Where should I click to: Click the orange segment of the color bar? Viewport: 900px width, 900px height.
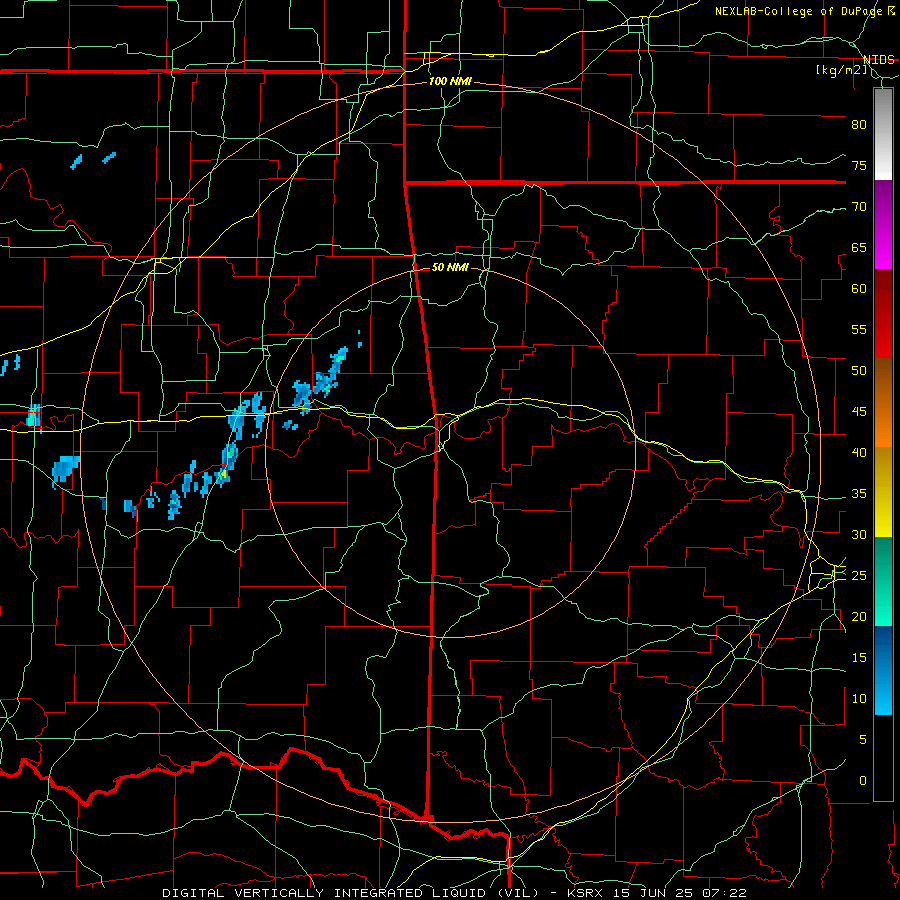point(883,402)
